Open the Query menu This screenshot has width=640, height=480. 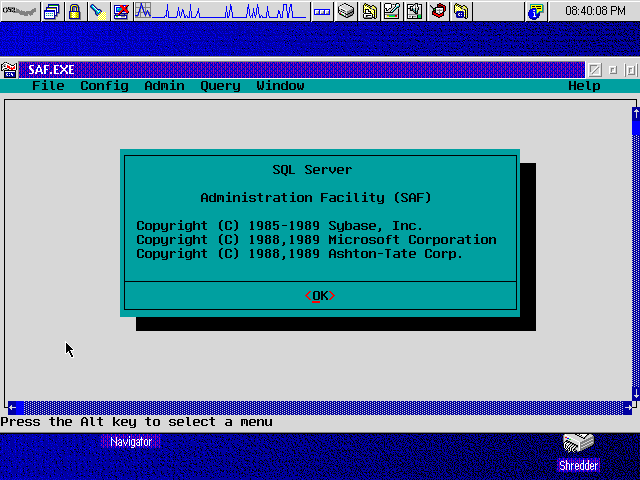[x=220, y=86]
